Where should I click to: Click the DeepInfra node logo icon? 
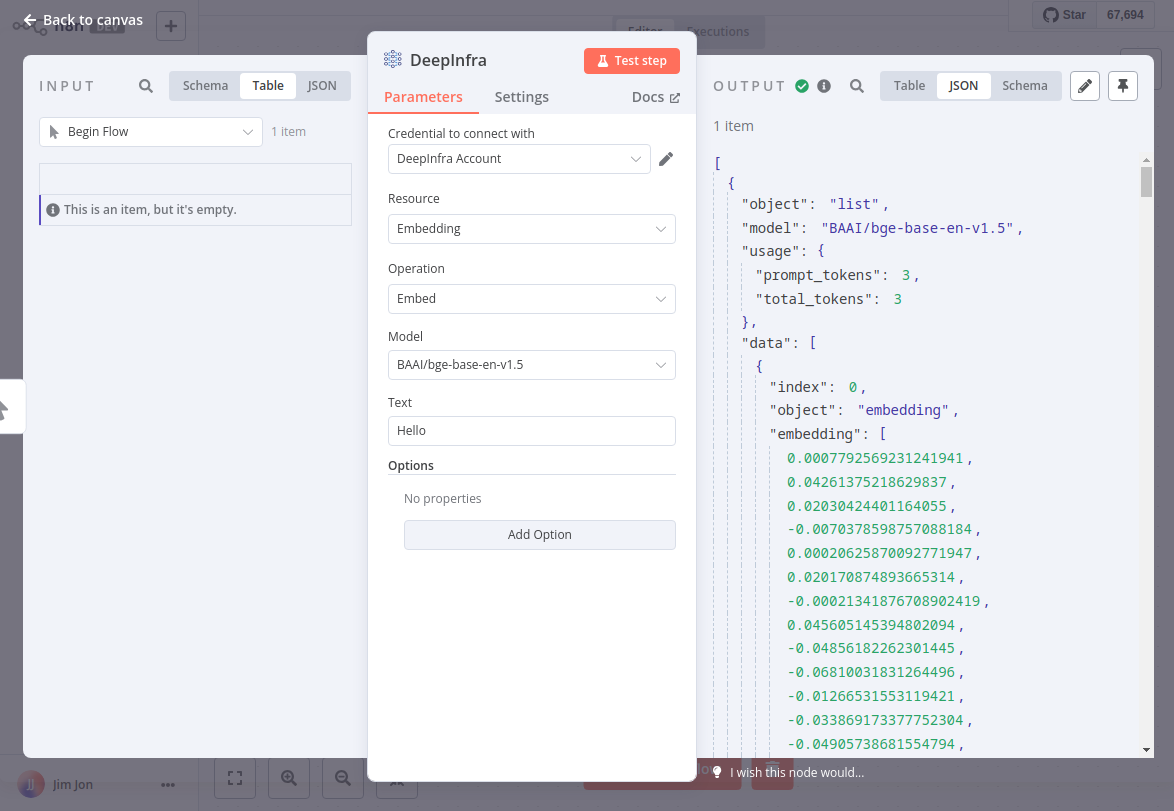(392, 60)
